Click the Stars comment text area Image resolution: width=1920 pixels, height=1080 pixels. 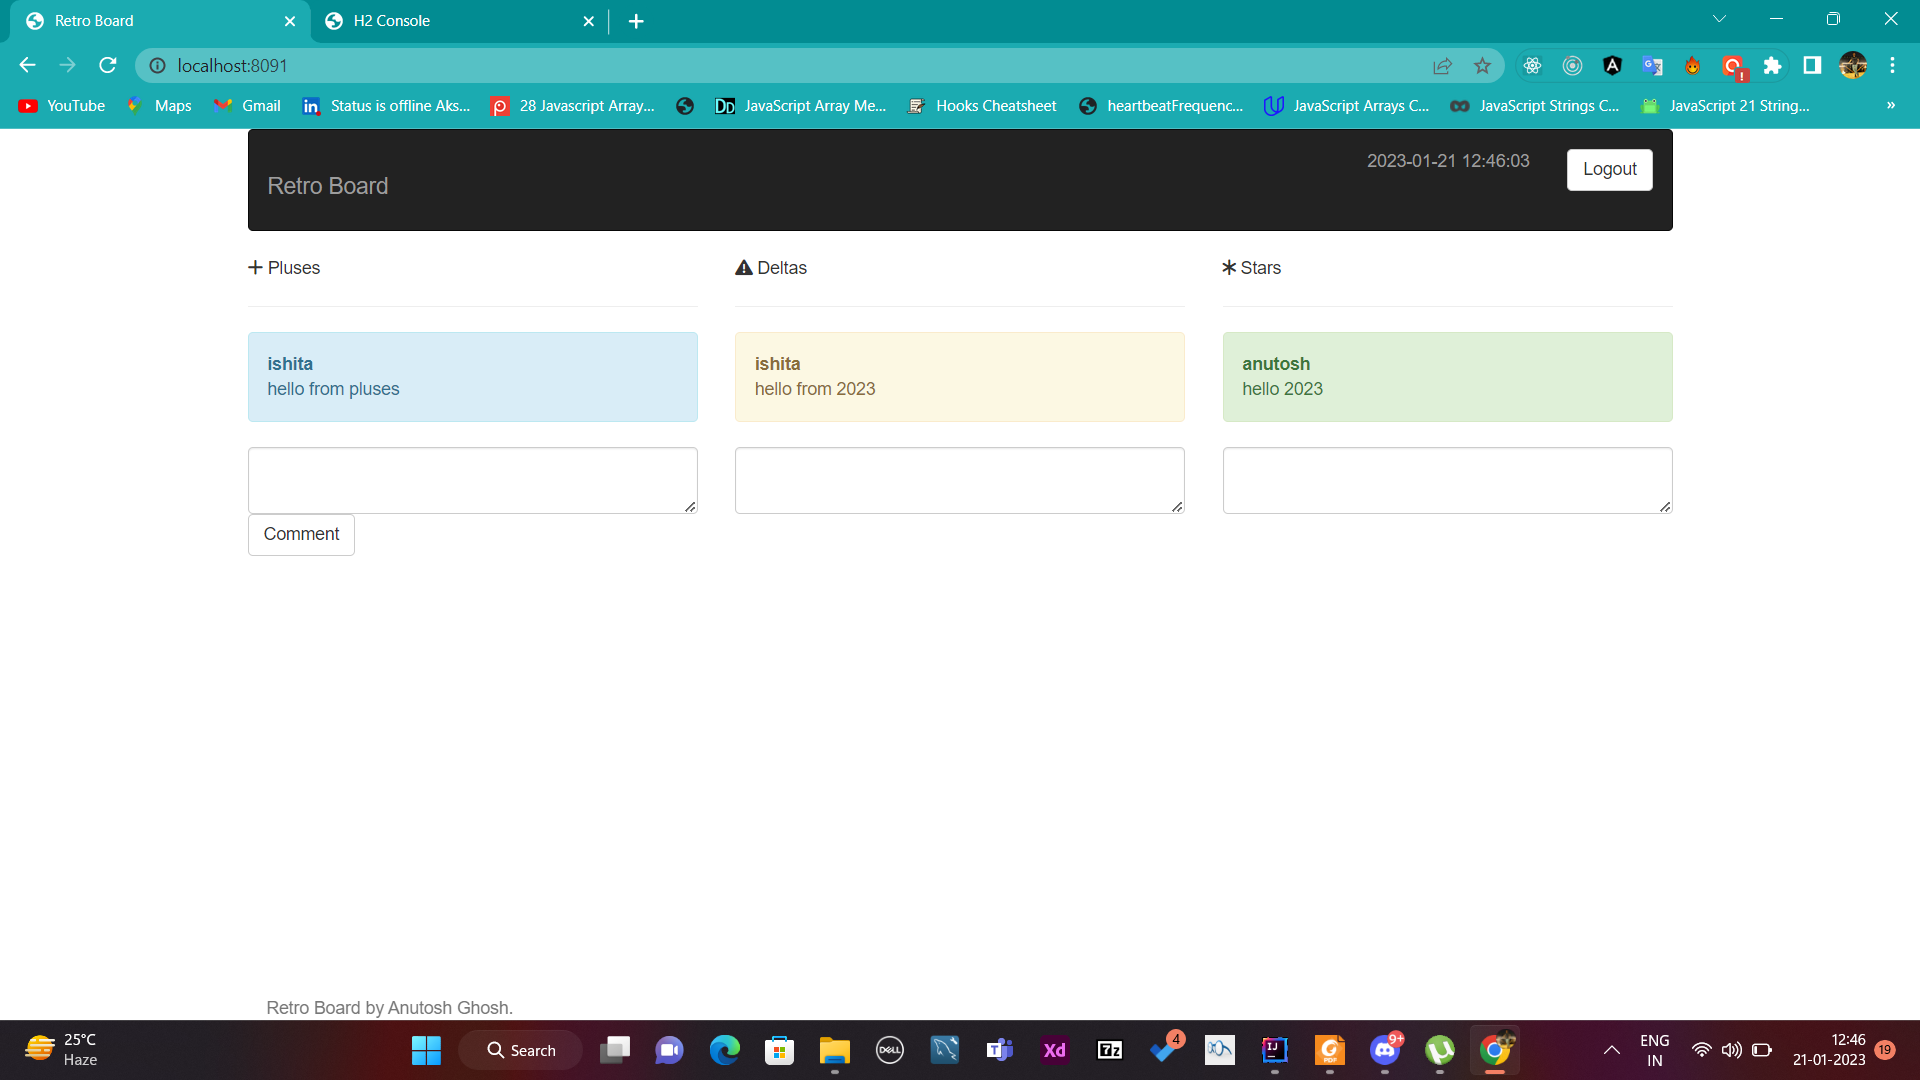click(x=1446, y=480)
